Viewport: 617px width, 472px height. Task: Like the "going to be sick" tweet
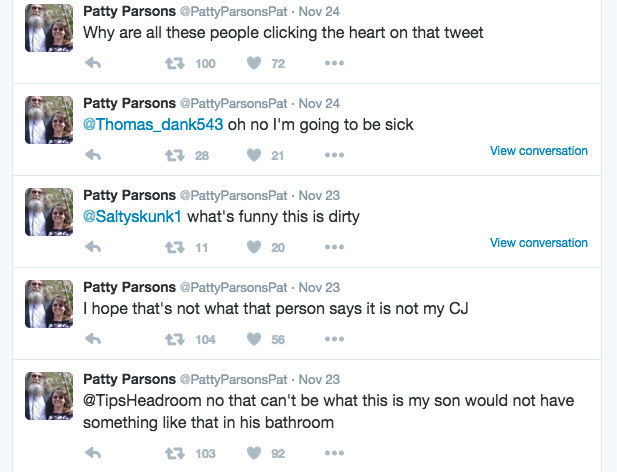[x=254, y=155]
